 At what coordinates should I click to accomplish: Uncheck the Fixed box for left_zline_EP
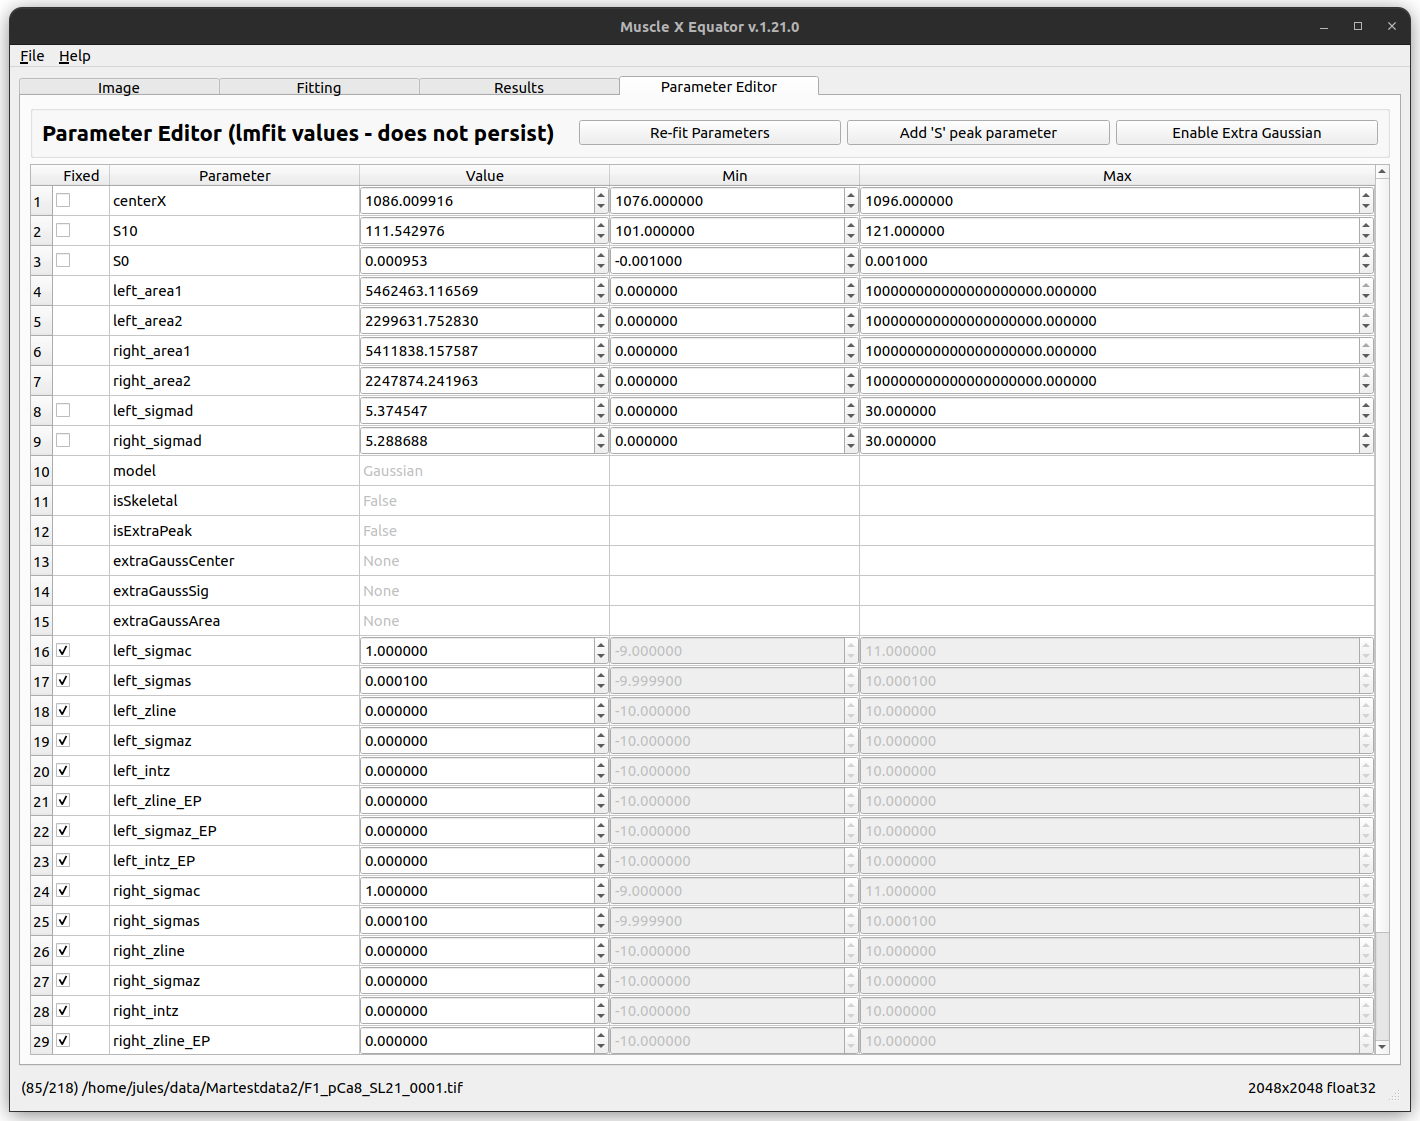coord(63,800)
